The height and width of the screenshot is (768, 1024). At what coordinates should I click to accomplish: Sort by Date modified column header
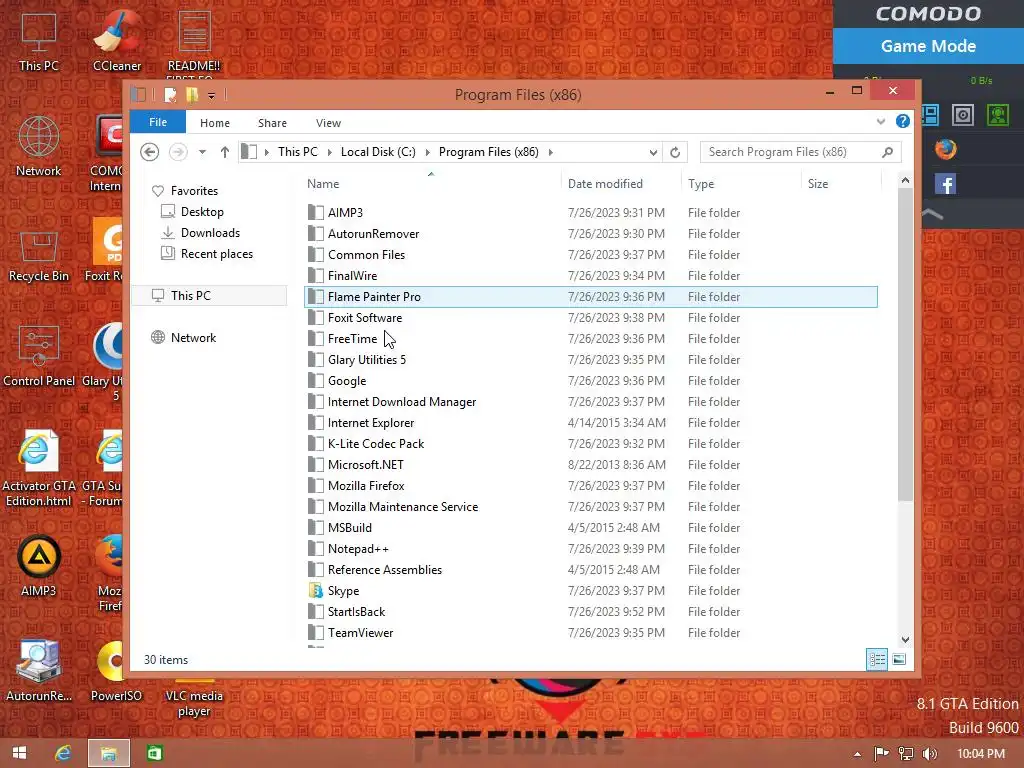coord(620,184)
